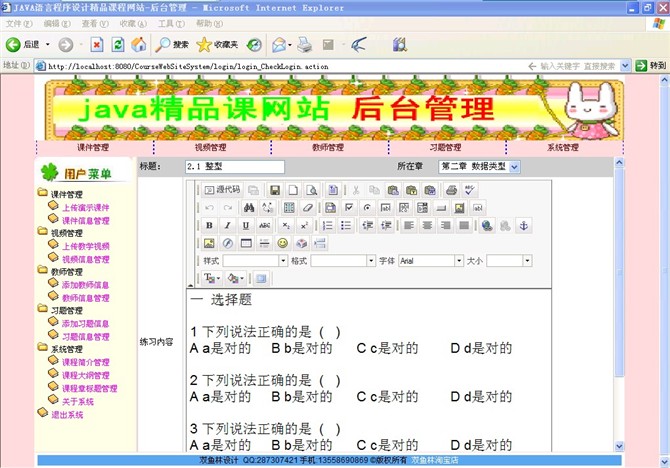Image resolution: width=670 pixels, height=468 pixels.
Task: Click the Save floppy disk editor icon
Action: (275, 190)
